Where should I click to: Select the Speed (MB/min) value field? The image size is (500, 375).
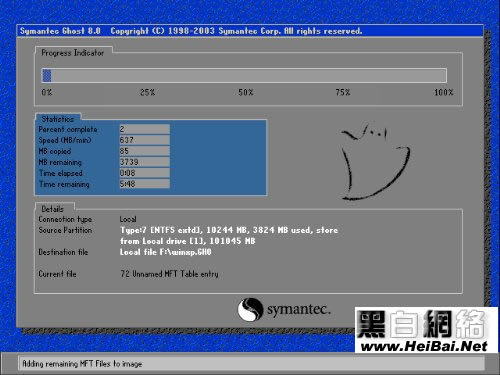click(144, 140)
